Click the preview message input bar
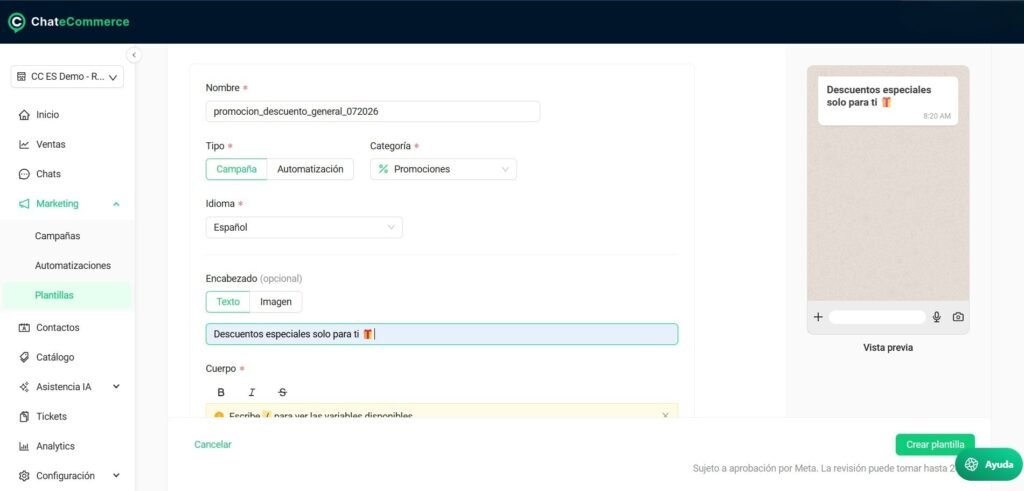 point(877,317)
